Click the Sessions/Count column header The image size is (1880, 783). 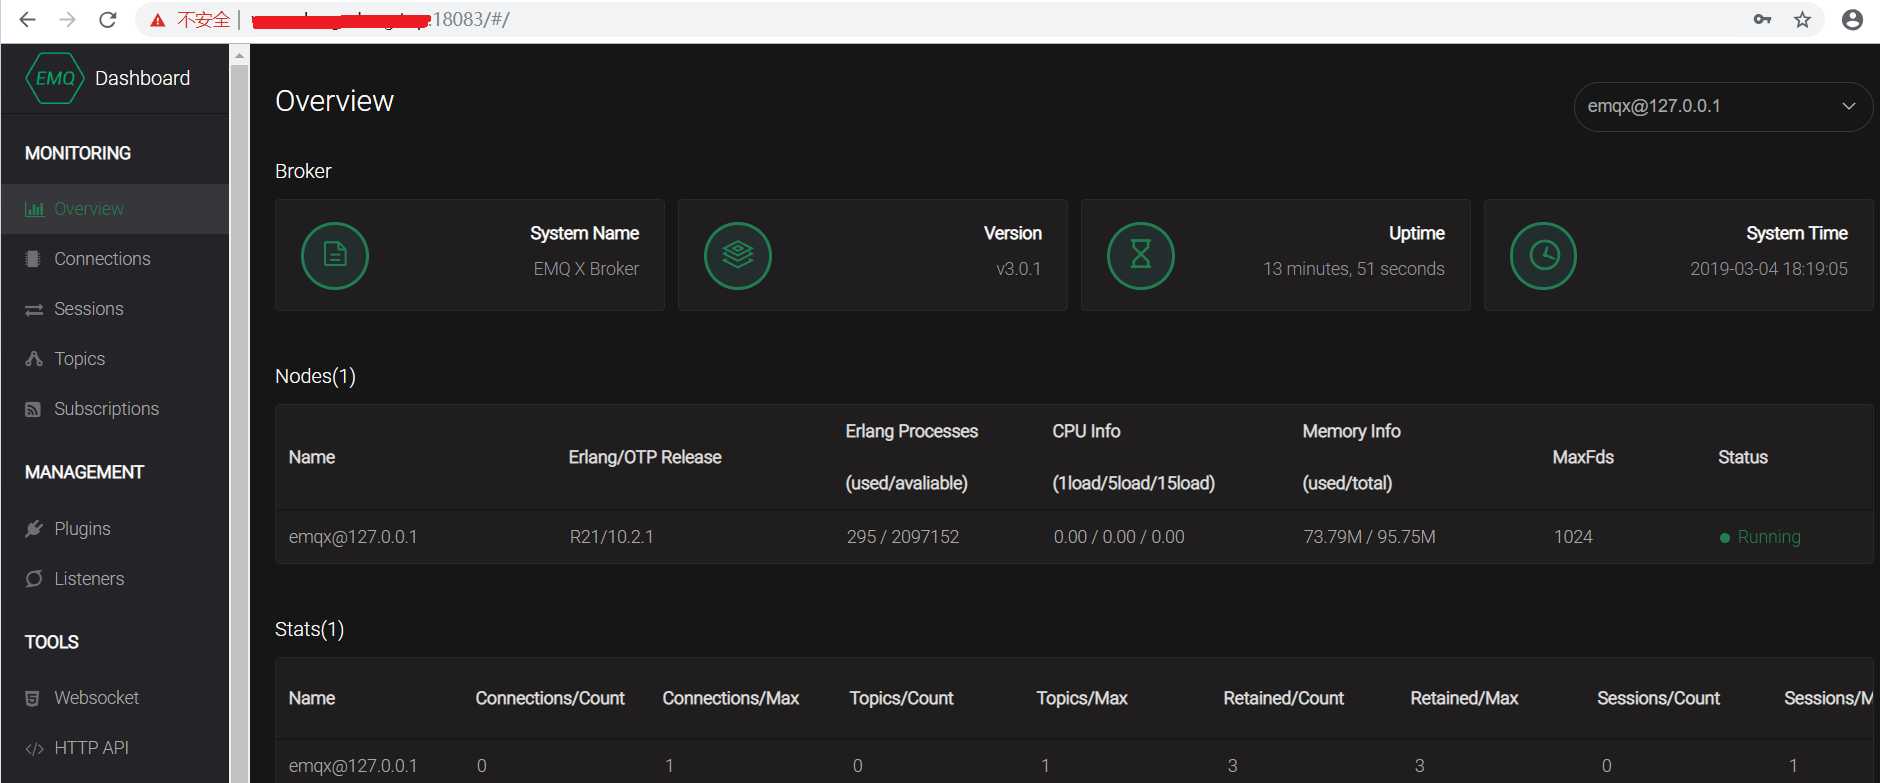tap(1658, 698)
